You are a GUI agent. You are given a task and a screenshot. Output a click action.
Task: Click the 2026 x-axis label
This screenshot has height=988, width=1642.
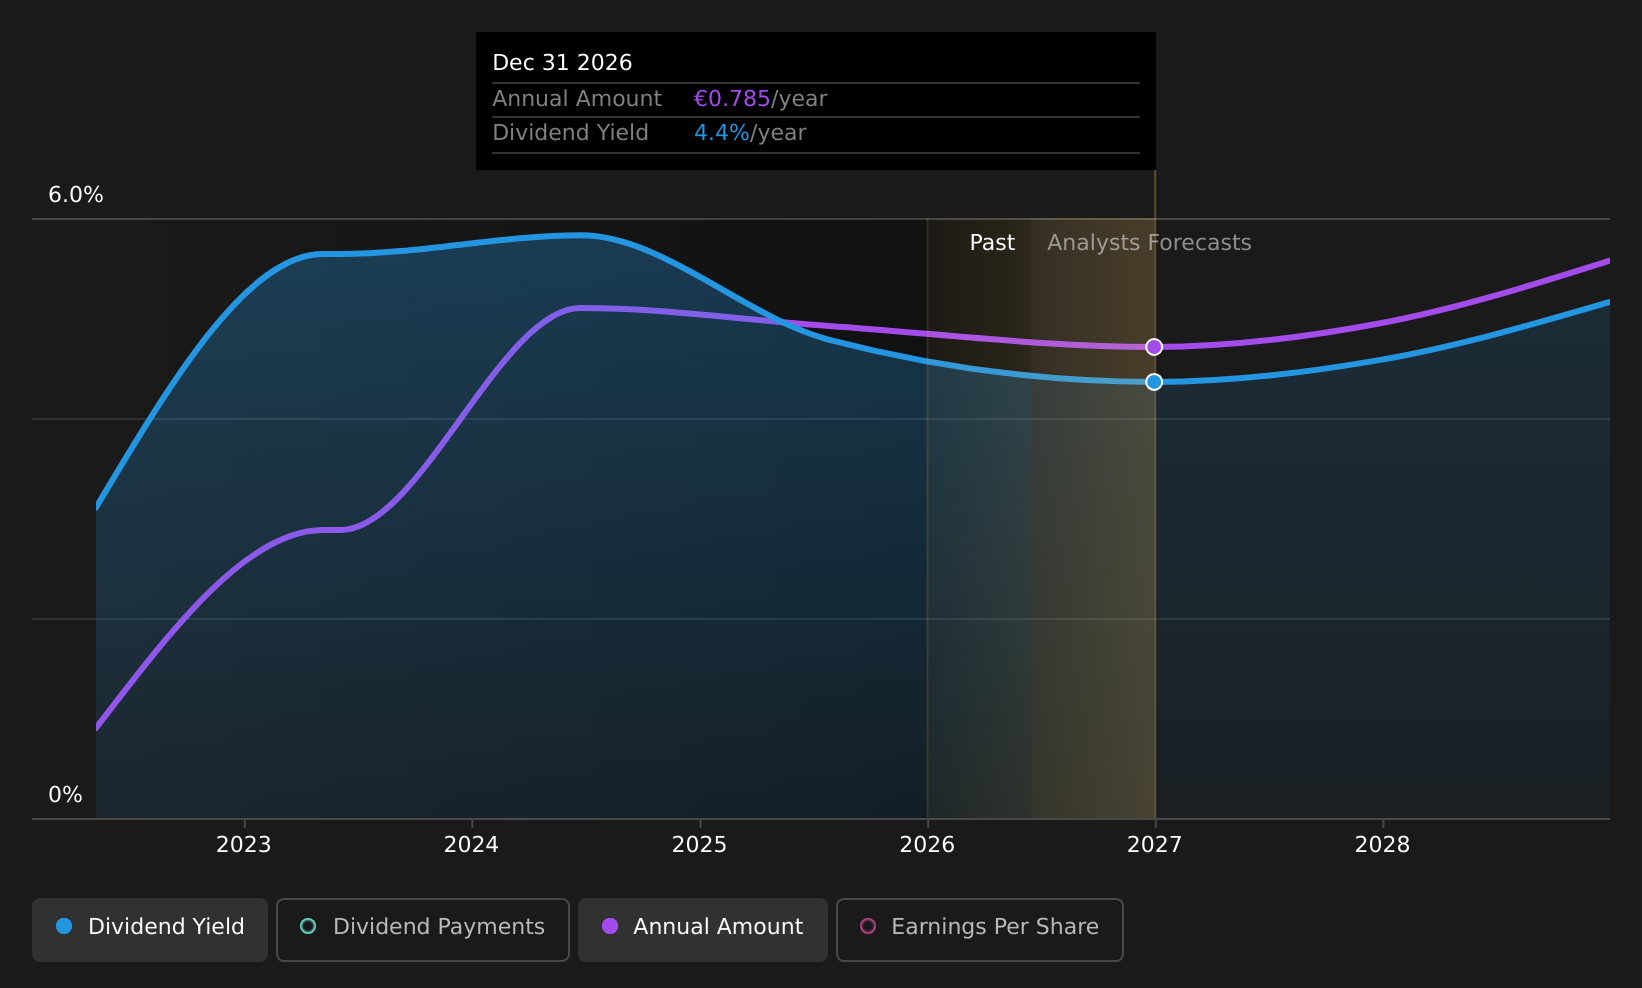pos(927,845)
